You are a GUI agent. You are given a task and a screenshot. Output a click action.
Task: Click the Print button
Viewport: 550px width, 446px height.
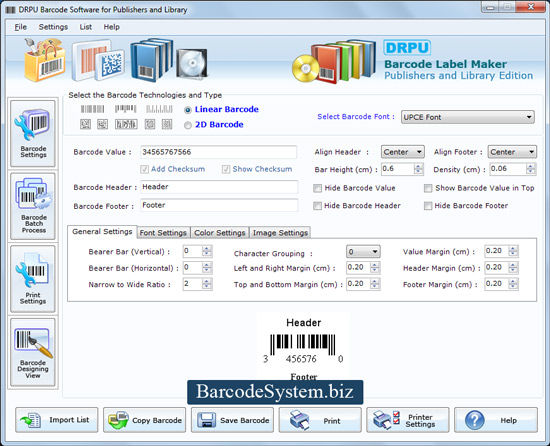(x=320, y=420)
